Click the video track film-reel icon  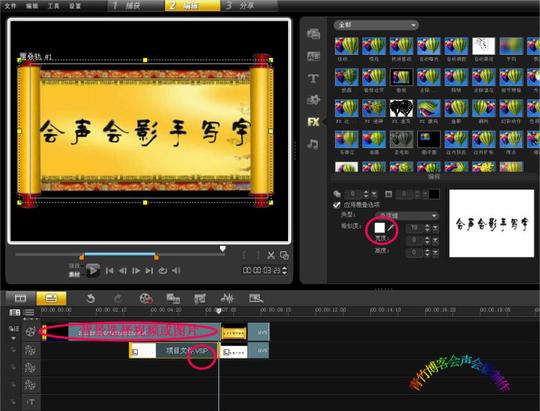tap(30, 332)
